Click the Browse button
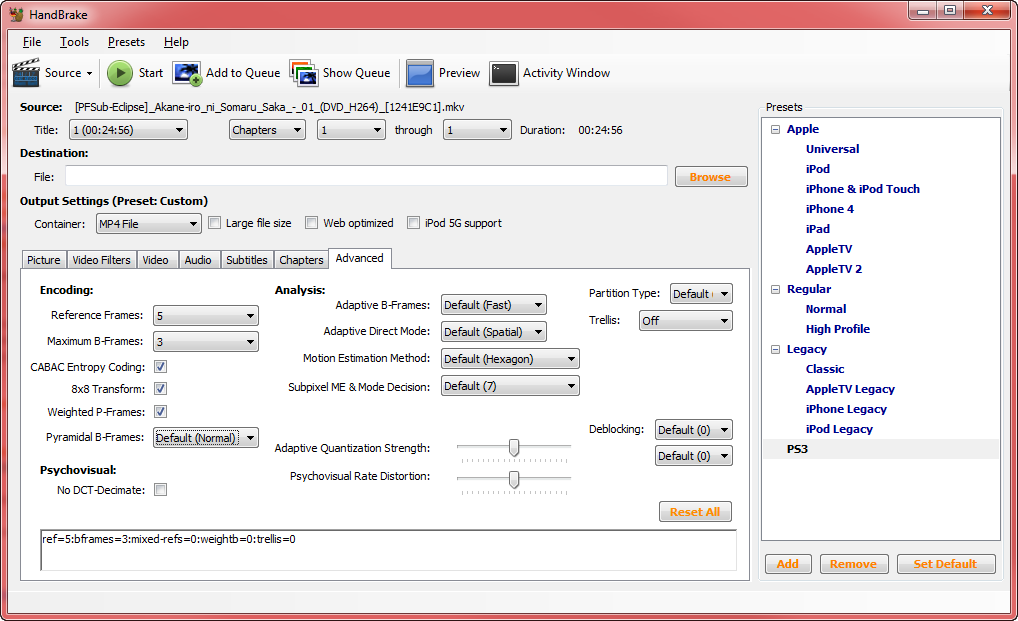Image resolution: width=1018 pixels, height=621 pixels. click(710, 177)
